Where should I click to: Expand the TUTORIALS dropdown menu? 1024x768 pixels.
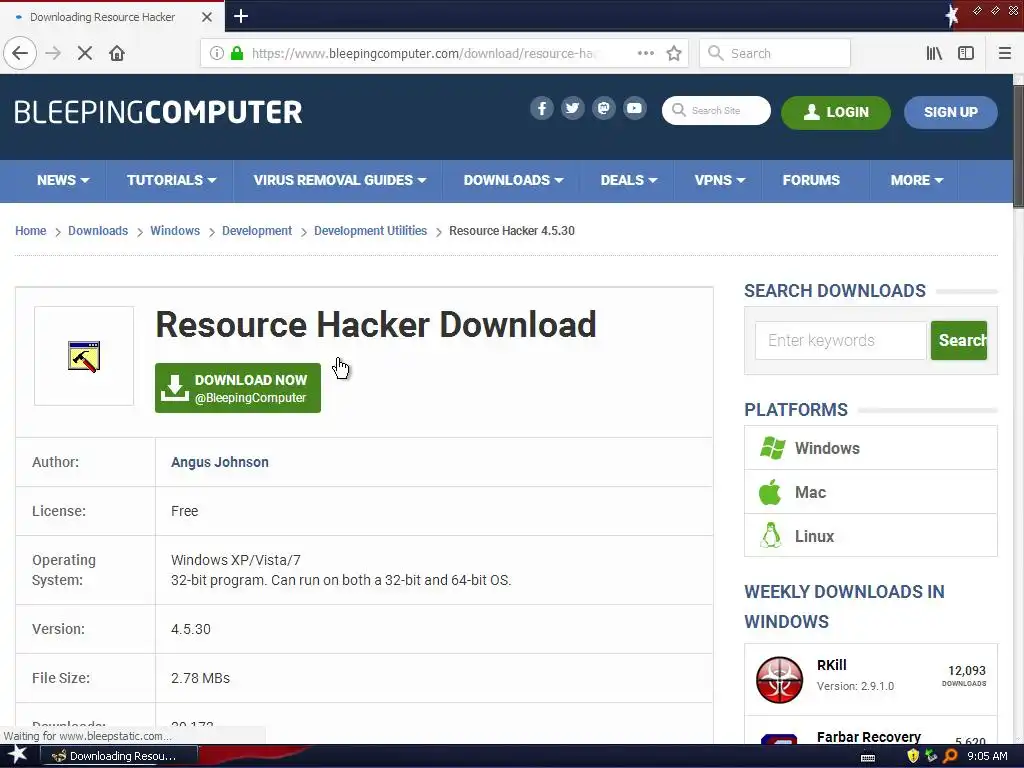pyautogui.click(x=171, y=180)
